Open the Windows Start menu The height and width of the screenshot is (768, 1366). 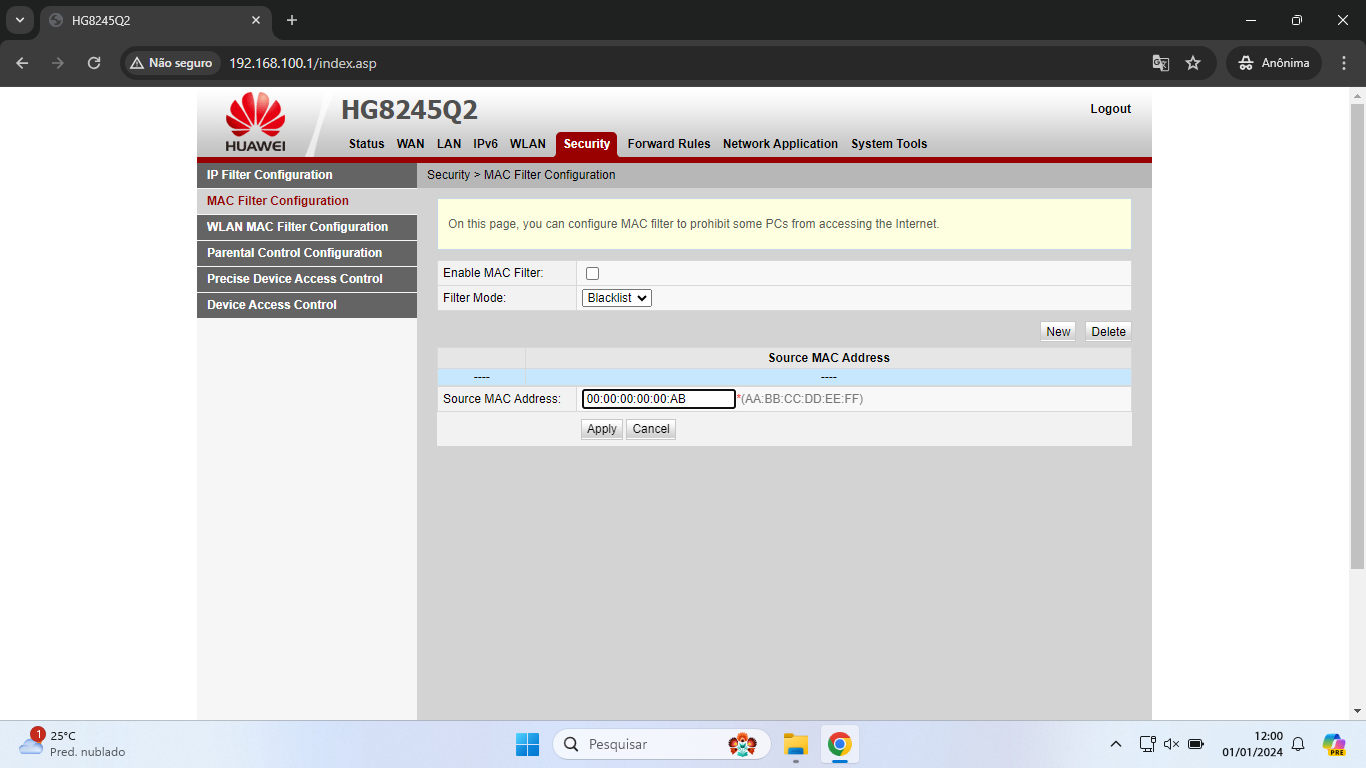click(527, 744)
